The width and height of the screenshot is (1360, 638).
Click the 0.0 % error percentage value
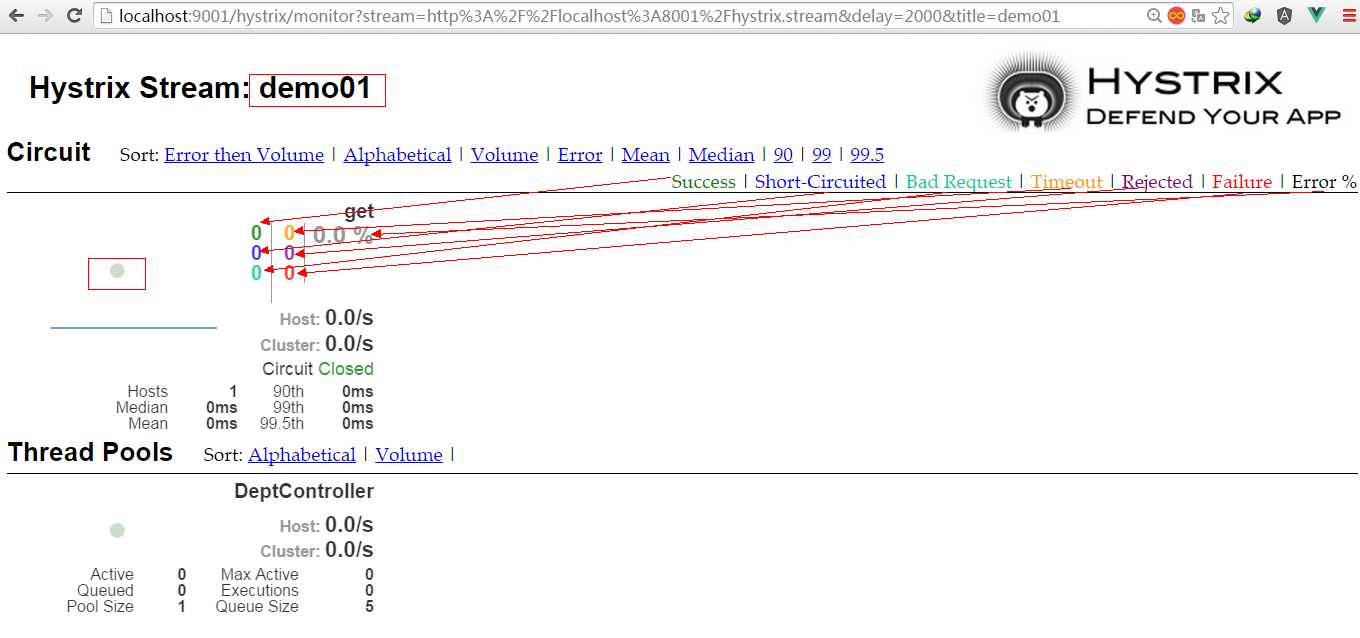343,236
